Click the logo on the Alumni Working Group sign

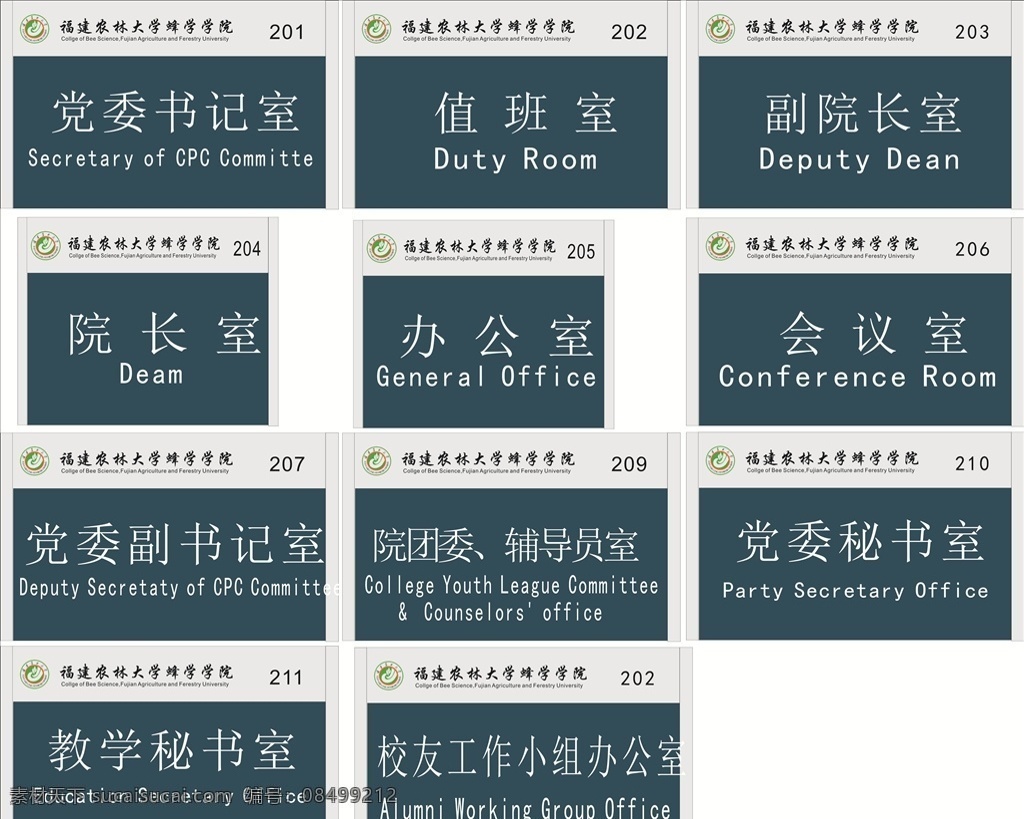coord(388,676)
